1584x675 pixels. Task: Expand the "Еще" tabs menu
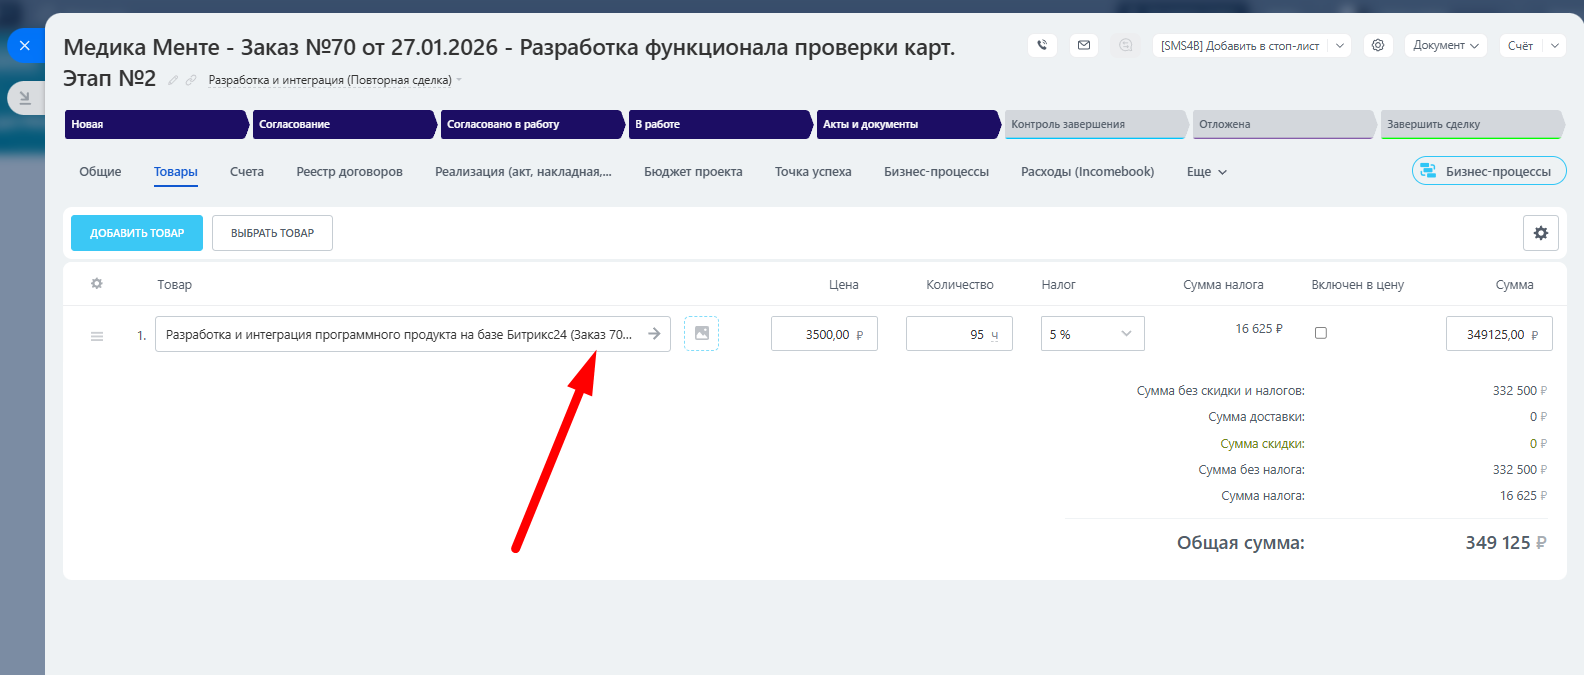click(x=1206, y=172)
